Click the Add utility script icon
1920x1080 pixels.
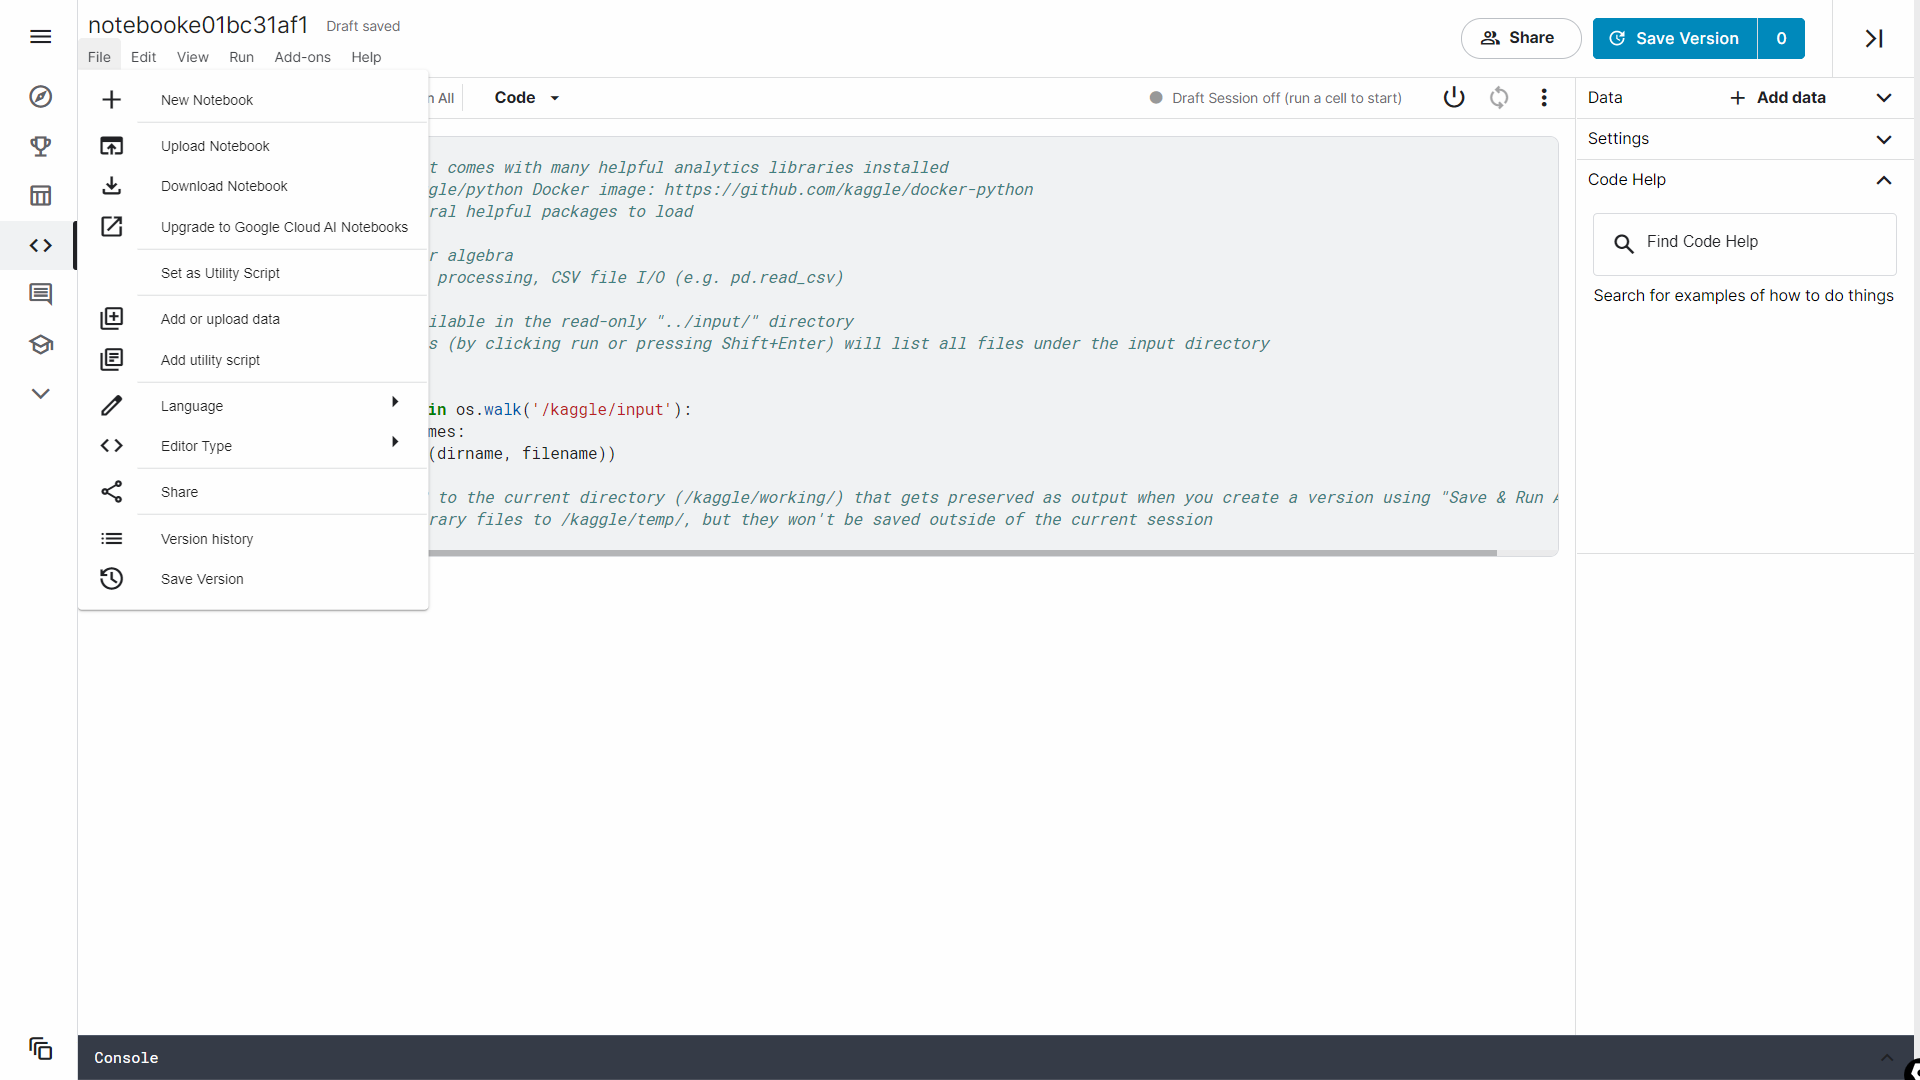[x=112, y=360]
